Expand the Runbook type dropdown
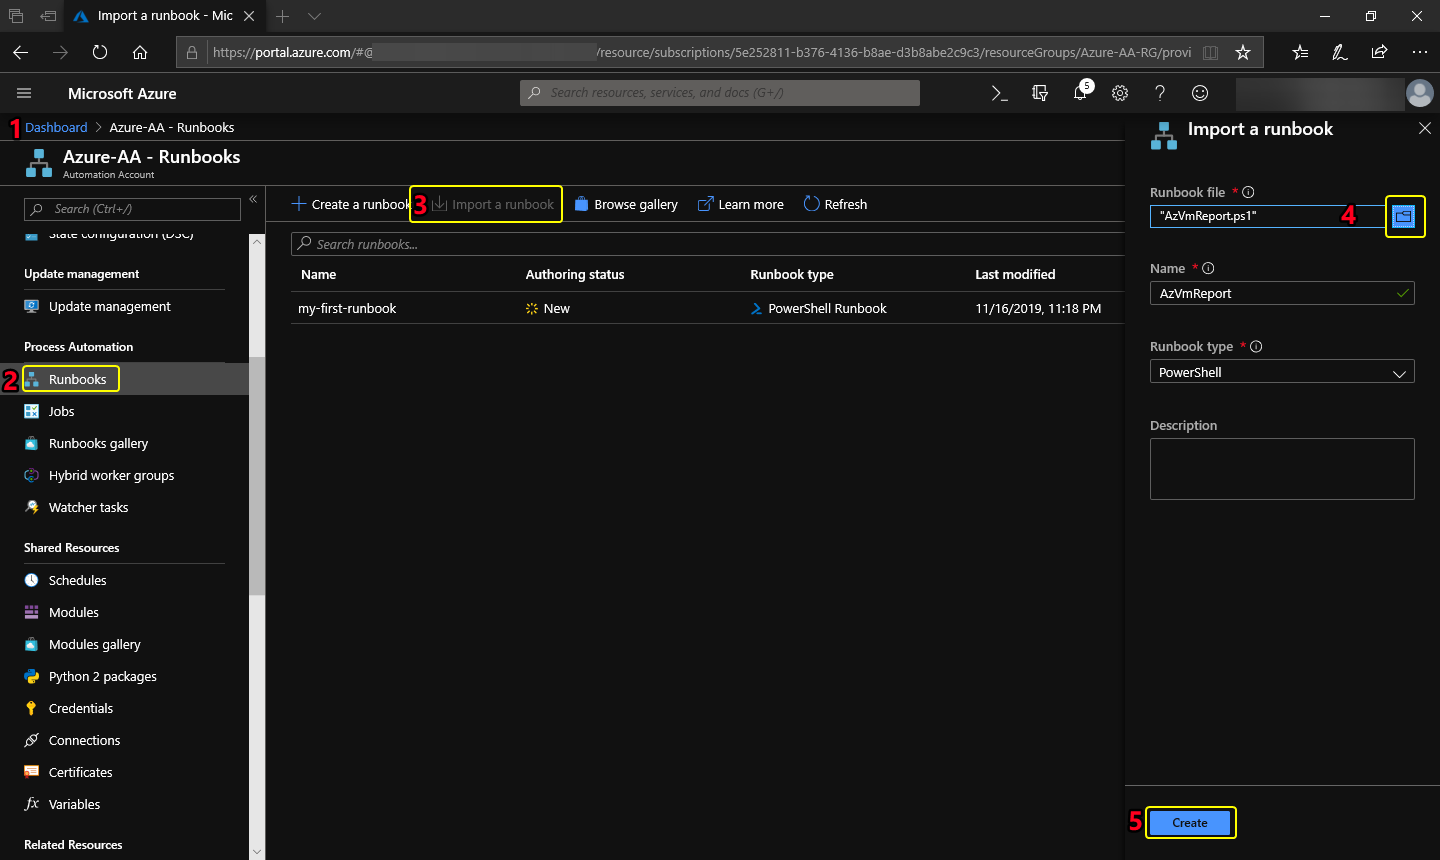The image size is (1440, 860). 1282,372
